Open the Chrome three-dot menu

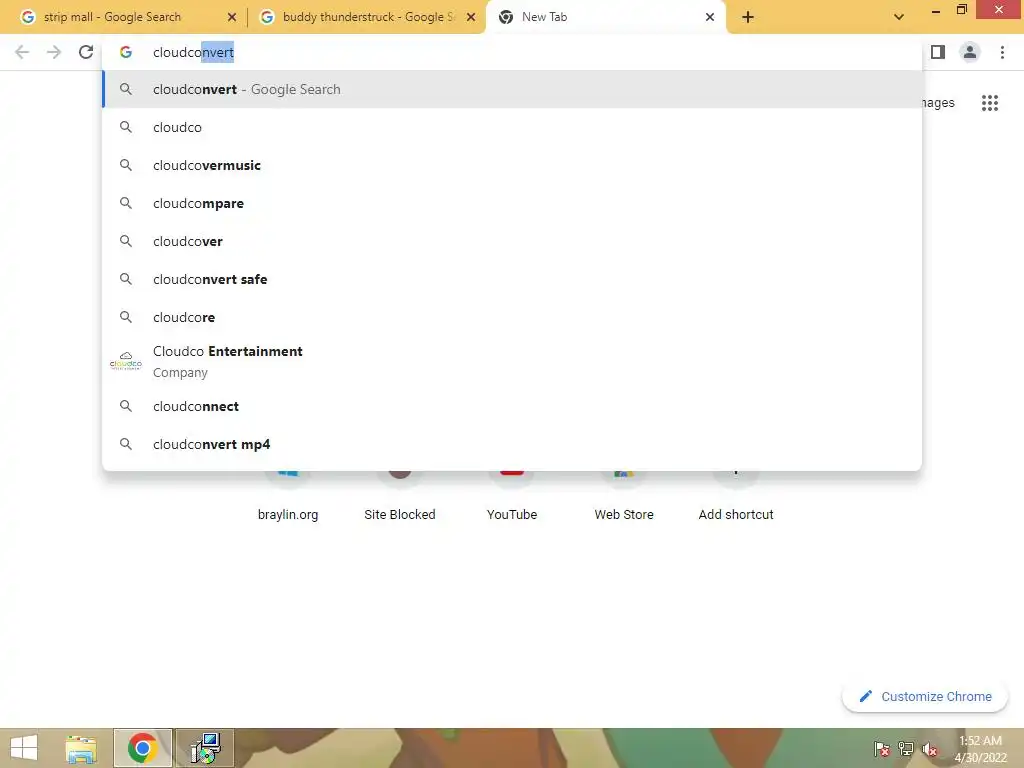pyautogui.click(x=1002, y=52)
